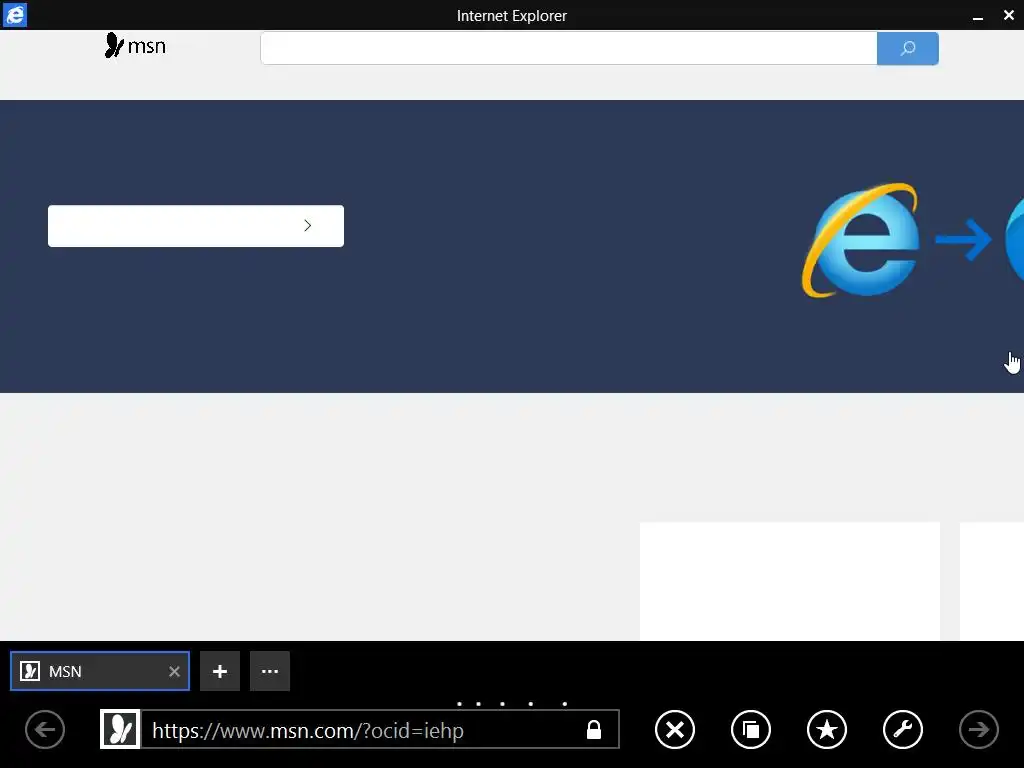Open Page tools wrench button
This screenshot has width=1024, height=768.
click(903, 729)
